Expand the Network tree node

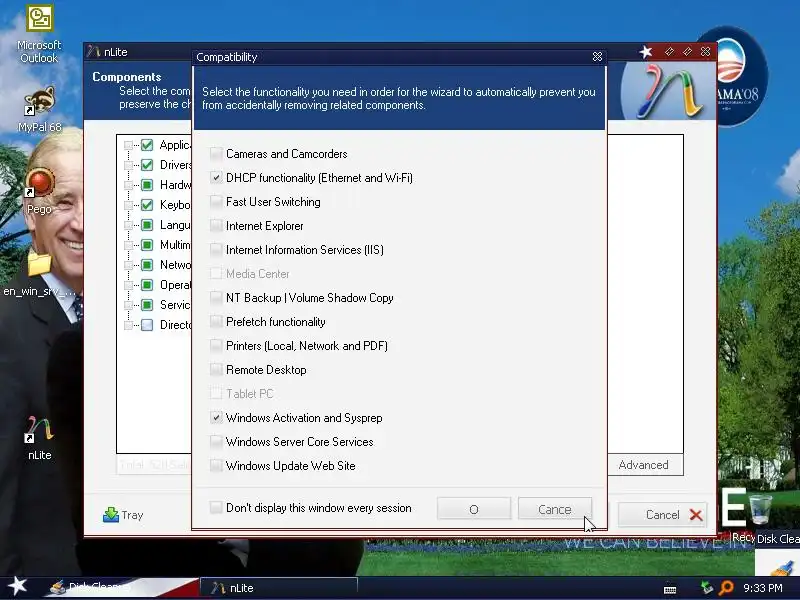click(x=129, y=265)
